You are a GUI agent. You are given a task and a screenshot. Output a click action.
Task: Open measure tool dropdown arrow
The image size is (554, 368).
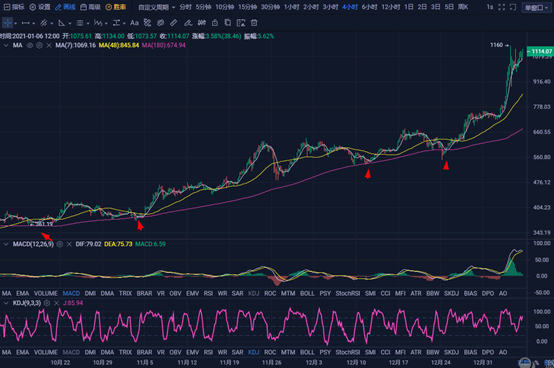click(x=124, y=24)
